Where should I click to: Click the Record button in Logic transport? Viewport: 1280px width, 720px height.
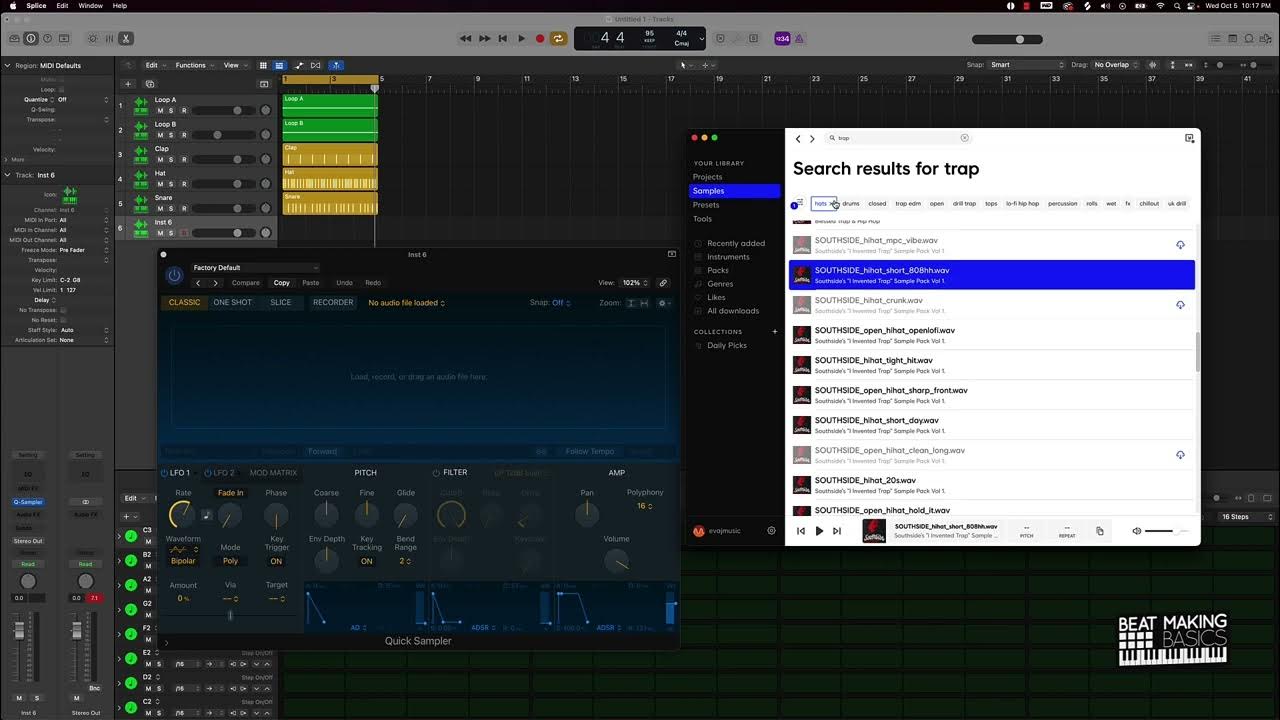(540, 39)
